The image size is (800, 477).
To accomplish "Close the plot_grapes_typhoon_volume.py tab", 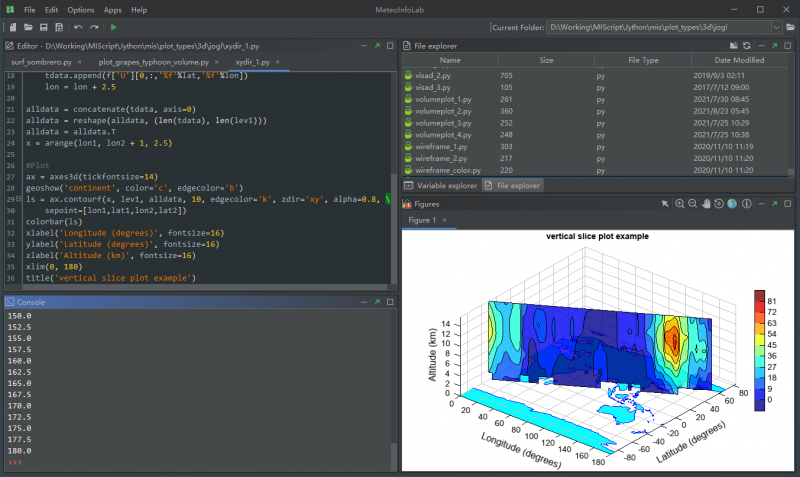I will 218,62.
